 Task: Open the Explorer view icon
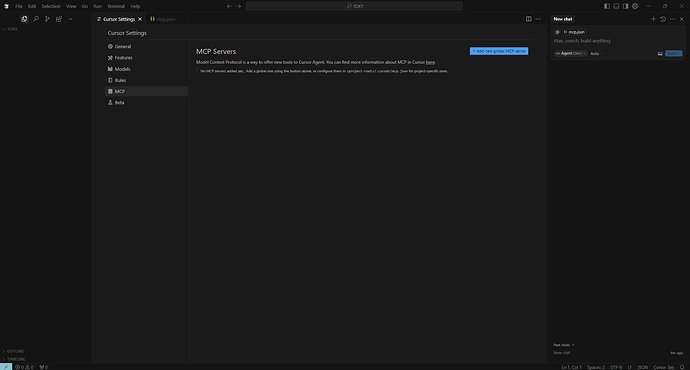[x=24, y=19]
